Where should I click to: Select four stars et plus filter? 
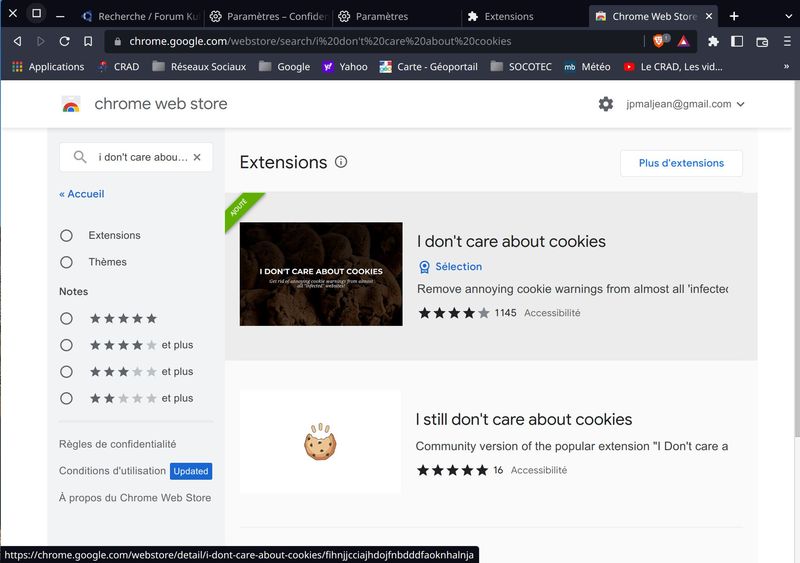(66, 345)
